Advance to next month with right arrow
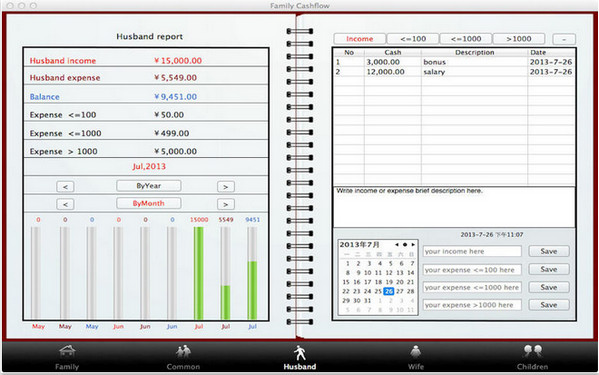Image resolution: width=599 pixels, height=375 pixels. coord(226,204)
